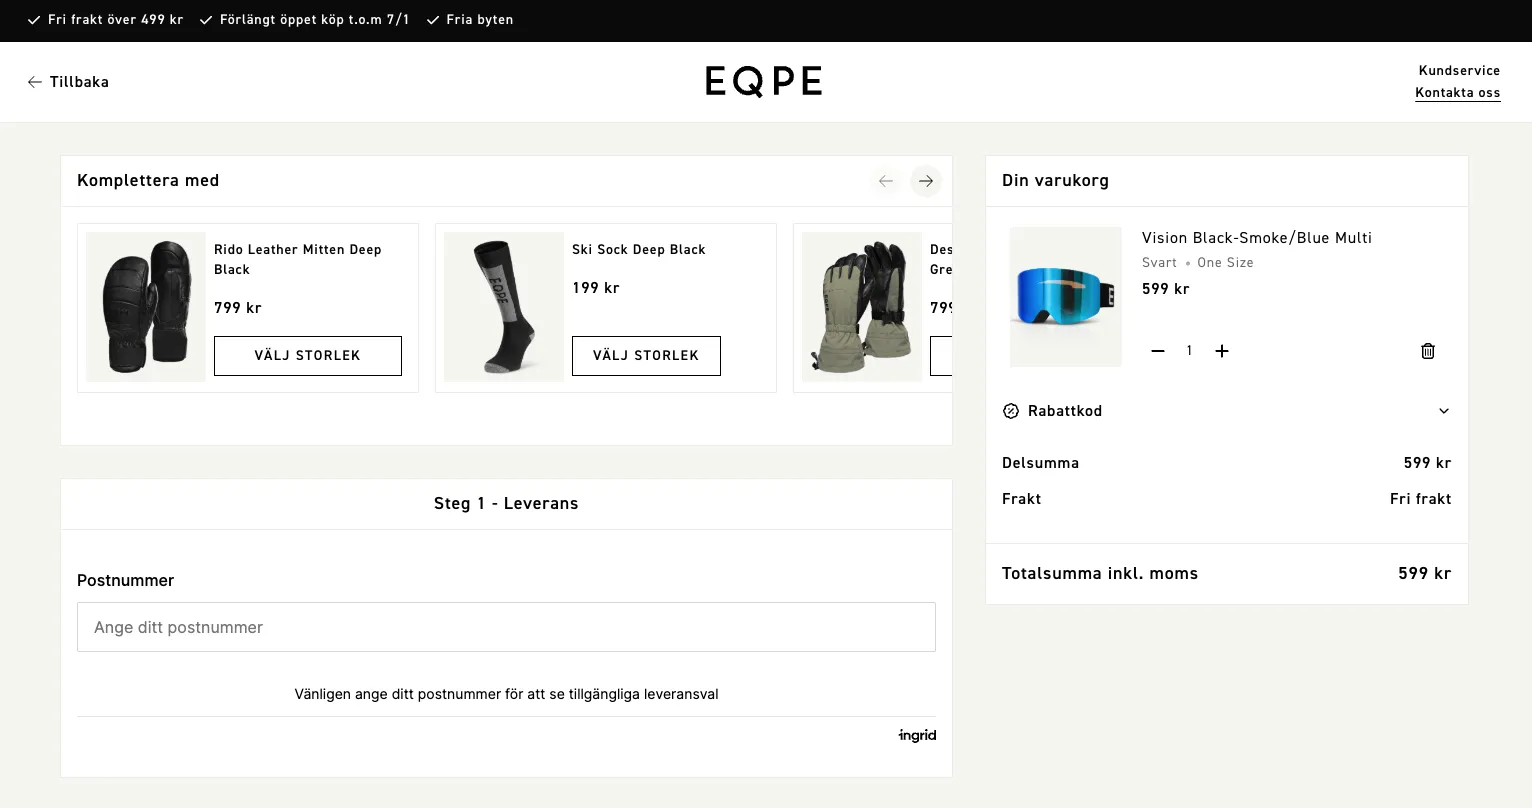Open the green glove product image
This screenshot has width=1532, height=808.
tap(861, 307)
